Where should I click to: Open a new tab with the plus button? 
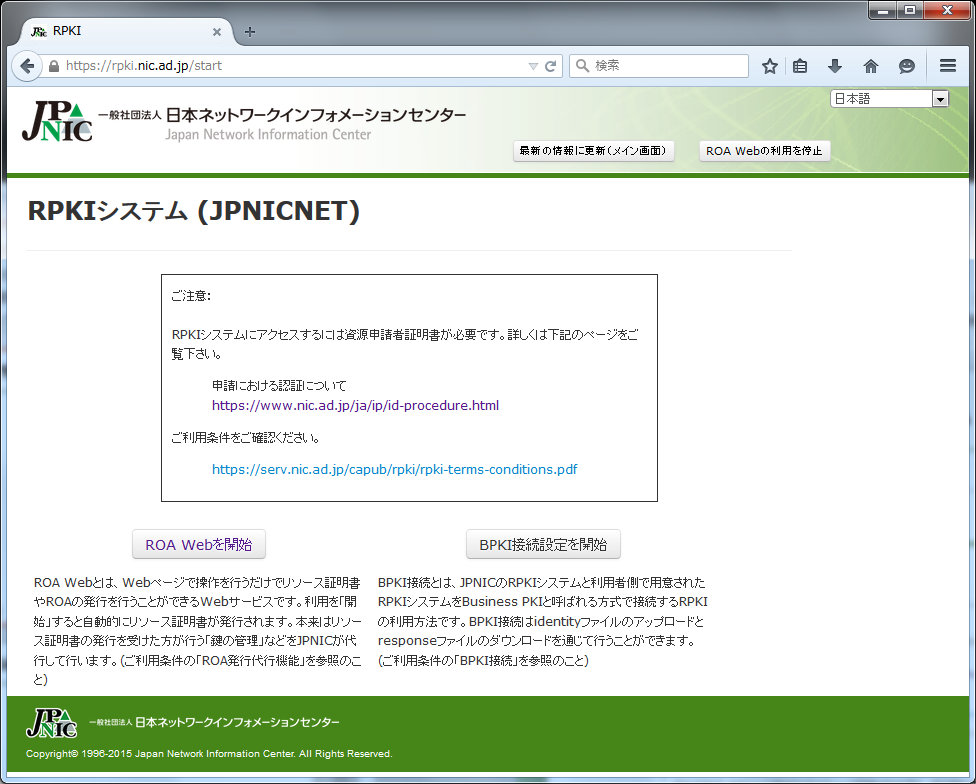coord(250,32)
